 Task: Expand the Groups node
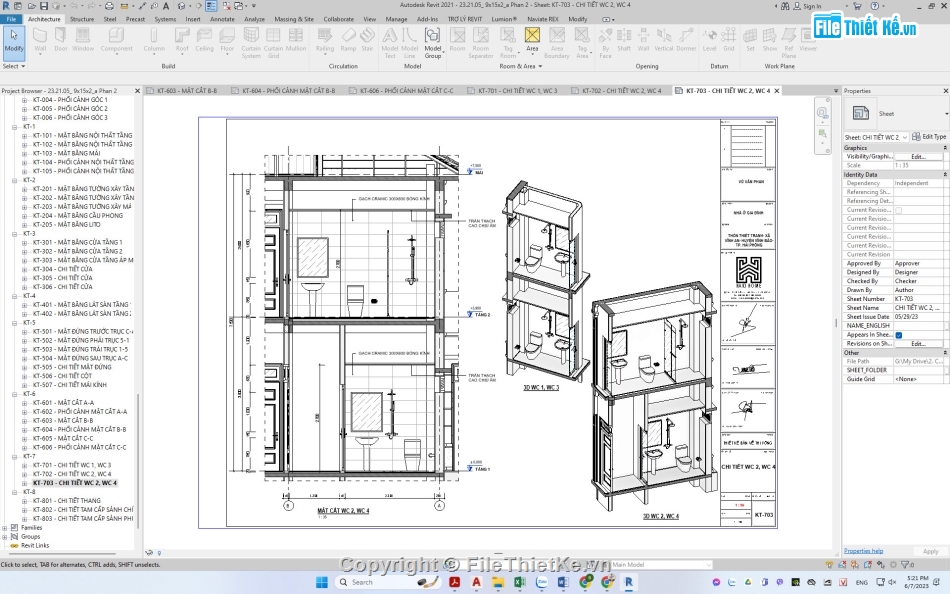coord(5,536)
